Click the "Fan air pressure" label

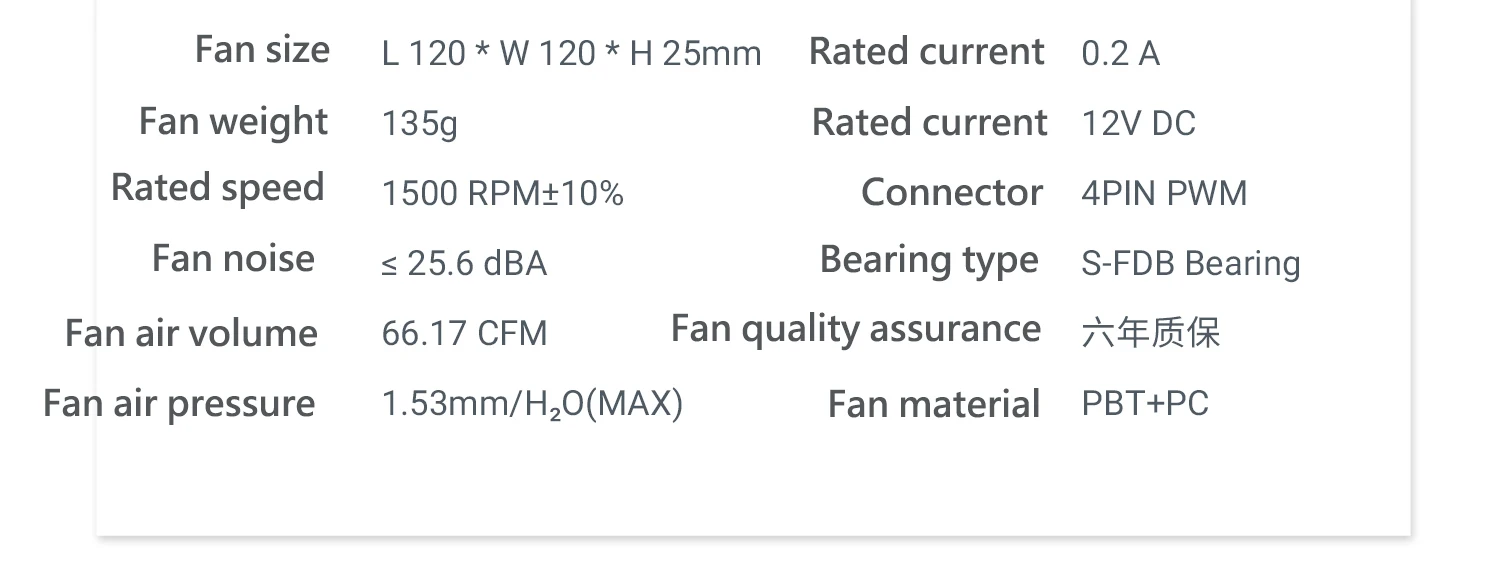(x=179, y=404)
